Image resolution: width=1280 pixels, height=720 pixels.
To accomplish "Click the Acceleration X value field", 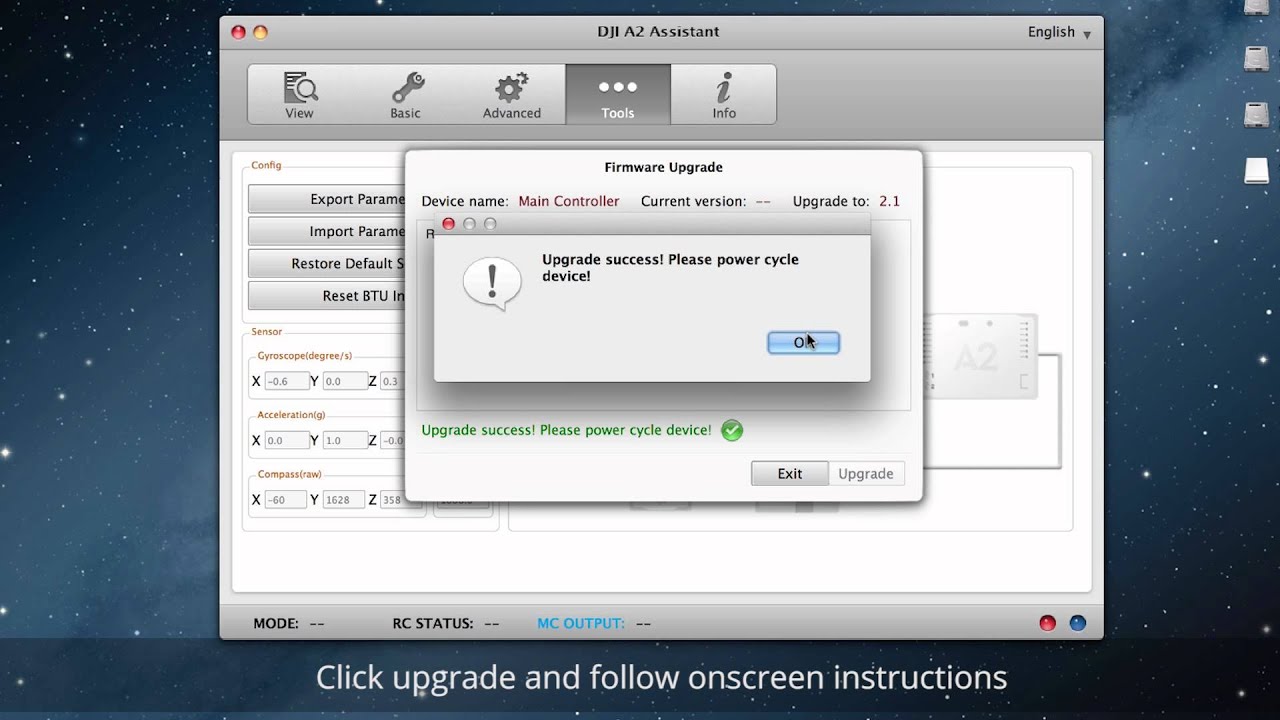I will (x=286, y=440).
